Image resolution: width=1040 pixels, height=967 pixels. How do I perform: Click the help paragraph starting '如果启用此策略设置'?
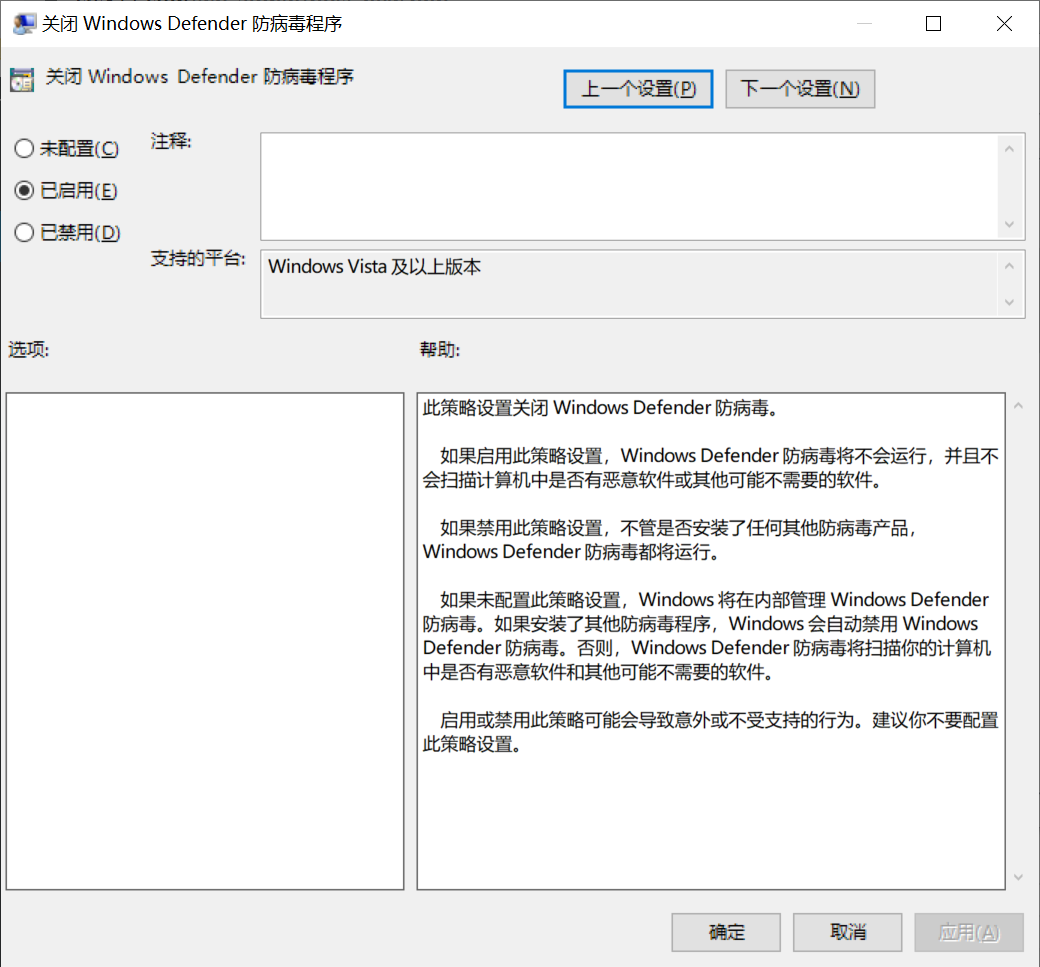click(711, 468)
